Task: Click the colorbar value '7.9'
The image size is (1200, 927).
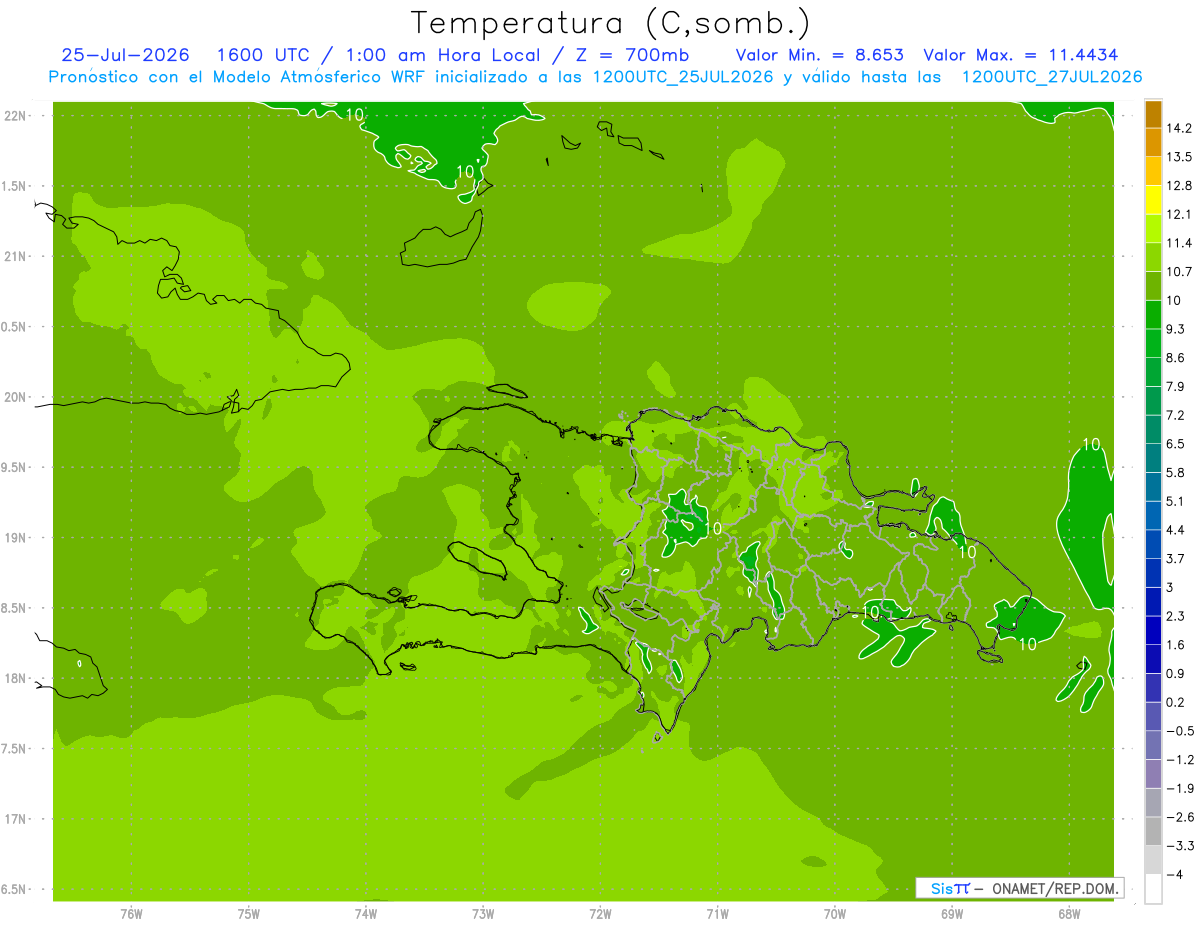Action: pyautogui.click(x=1175, y=386)
